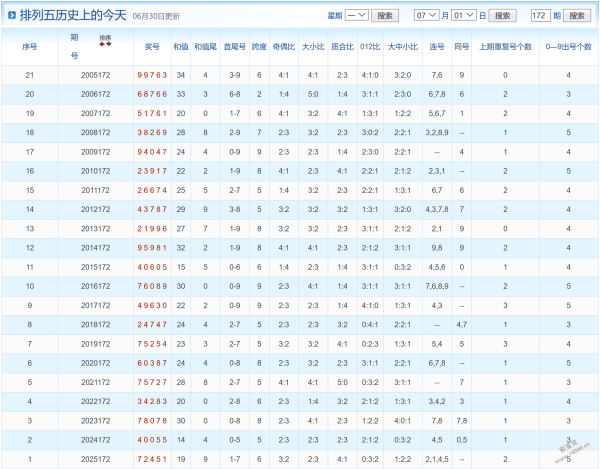Click the 连号 column header

tap(437, 47)
